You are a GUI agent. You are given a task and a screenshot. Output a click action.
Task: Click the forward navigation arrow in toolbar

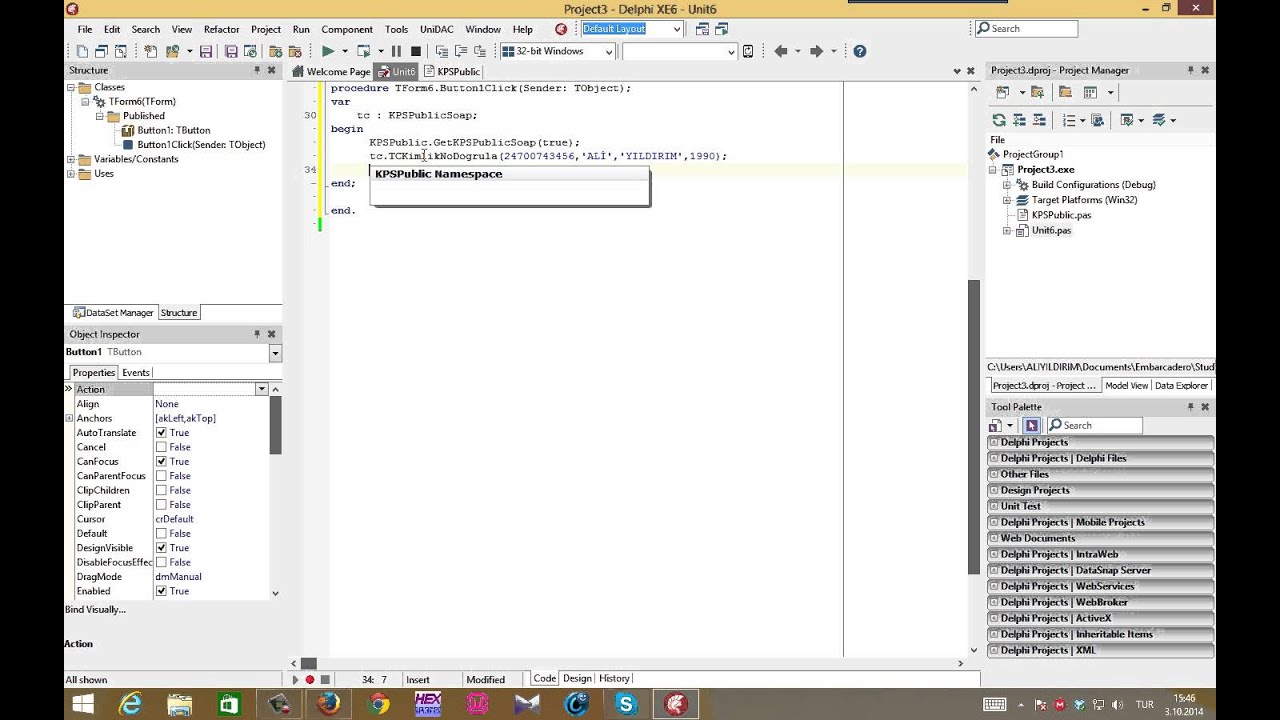click(x=816, y=51)
